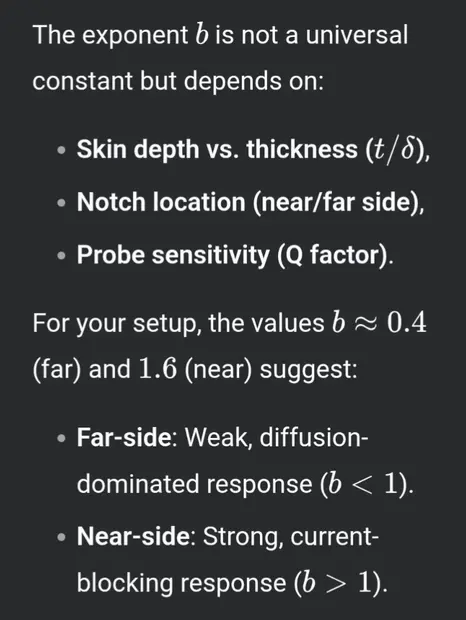
Task: Click the t/δ math expression
Action: [392, 150]
